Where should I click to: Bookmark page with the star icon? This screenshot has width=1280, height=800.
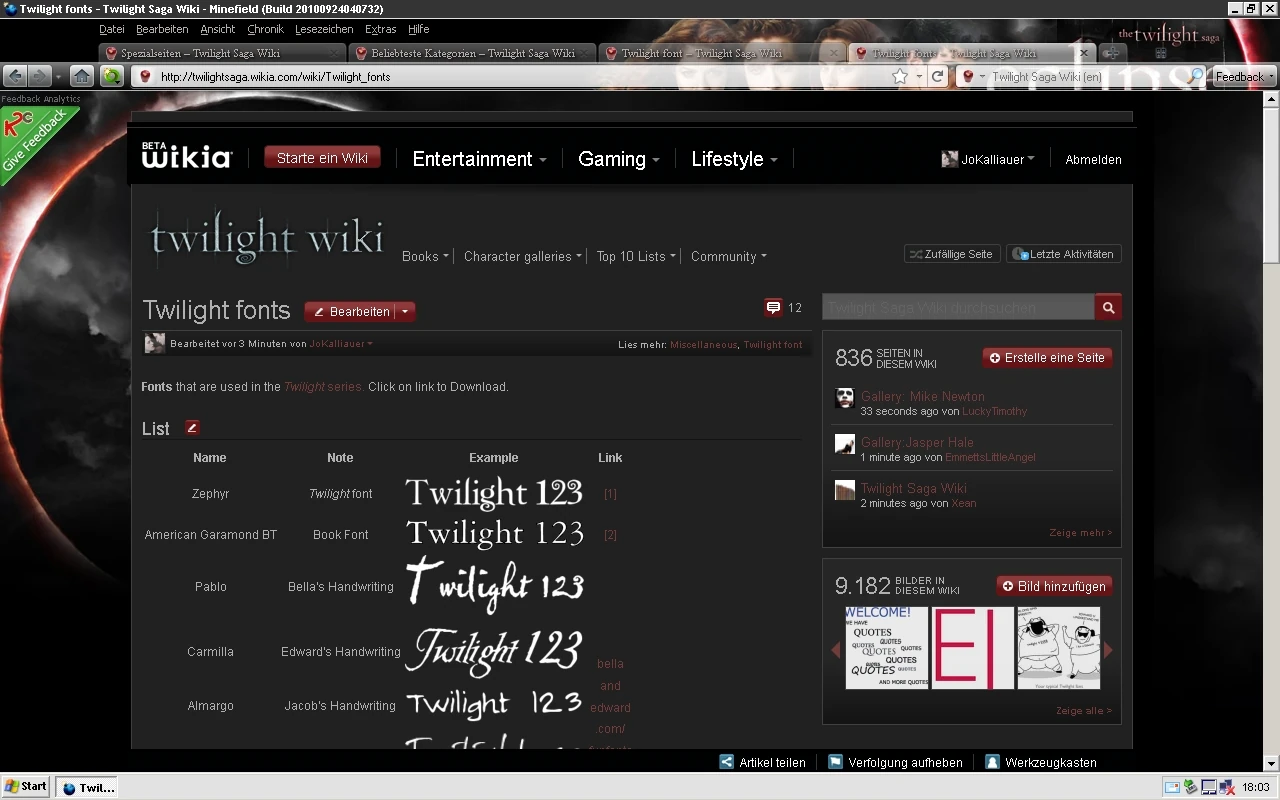(x=900, y=76)
